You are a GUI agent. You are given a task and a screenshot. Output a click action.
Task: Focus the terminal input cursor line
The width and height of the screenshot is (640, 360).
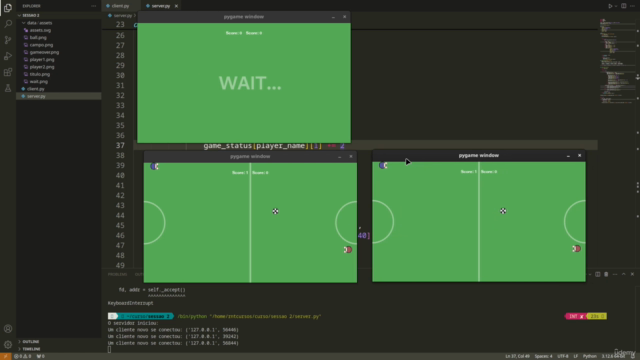(109, 350)
